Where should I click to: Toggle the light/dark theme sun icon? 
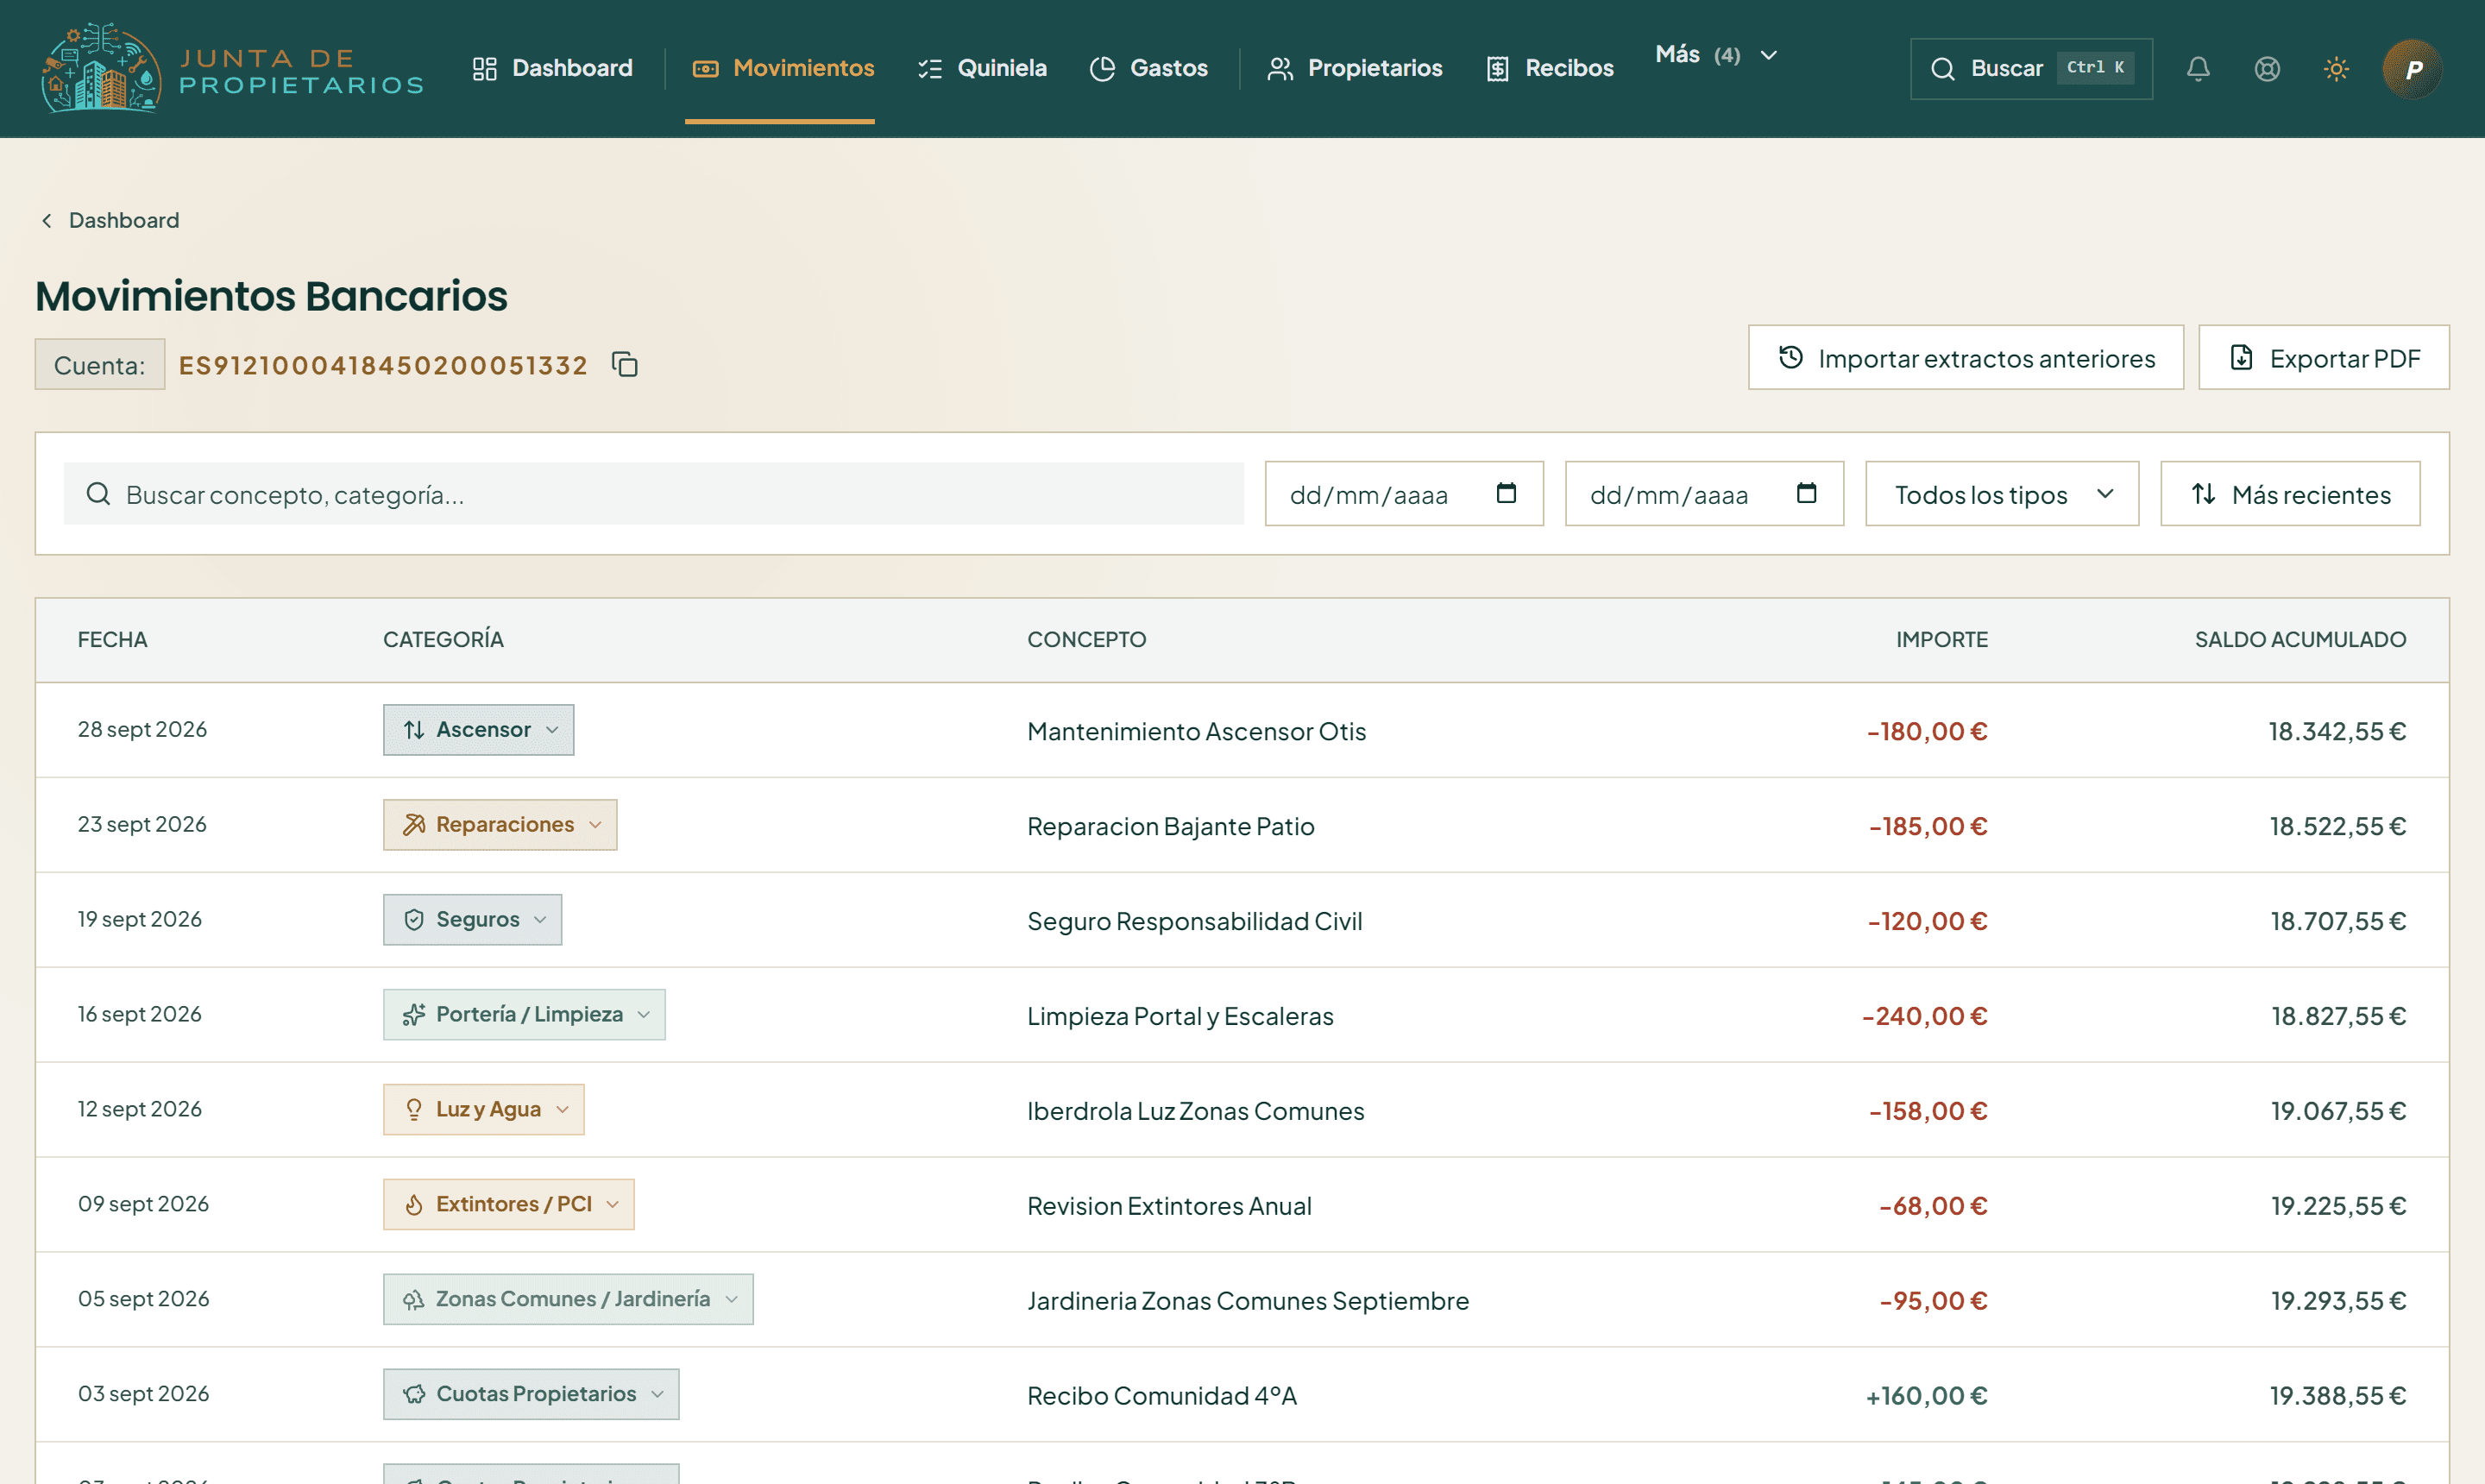tap(2336, 69)
